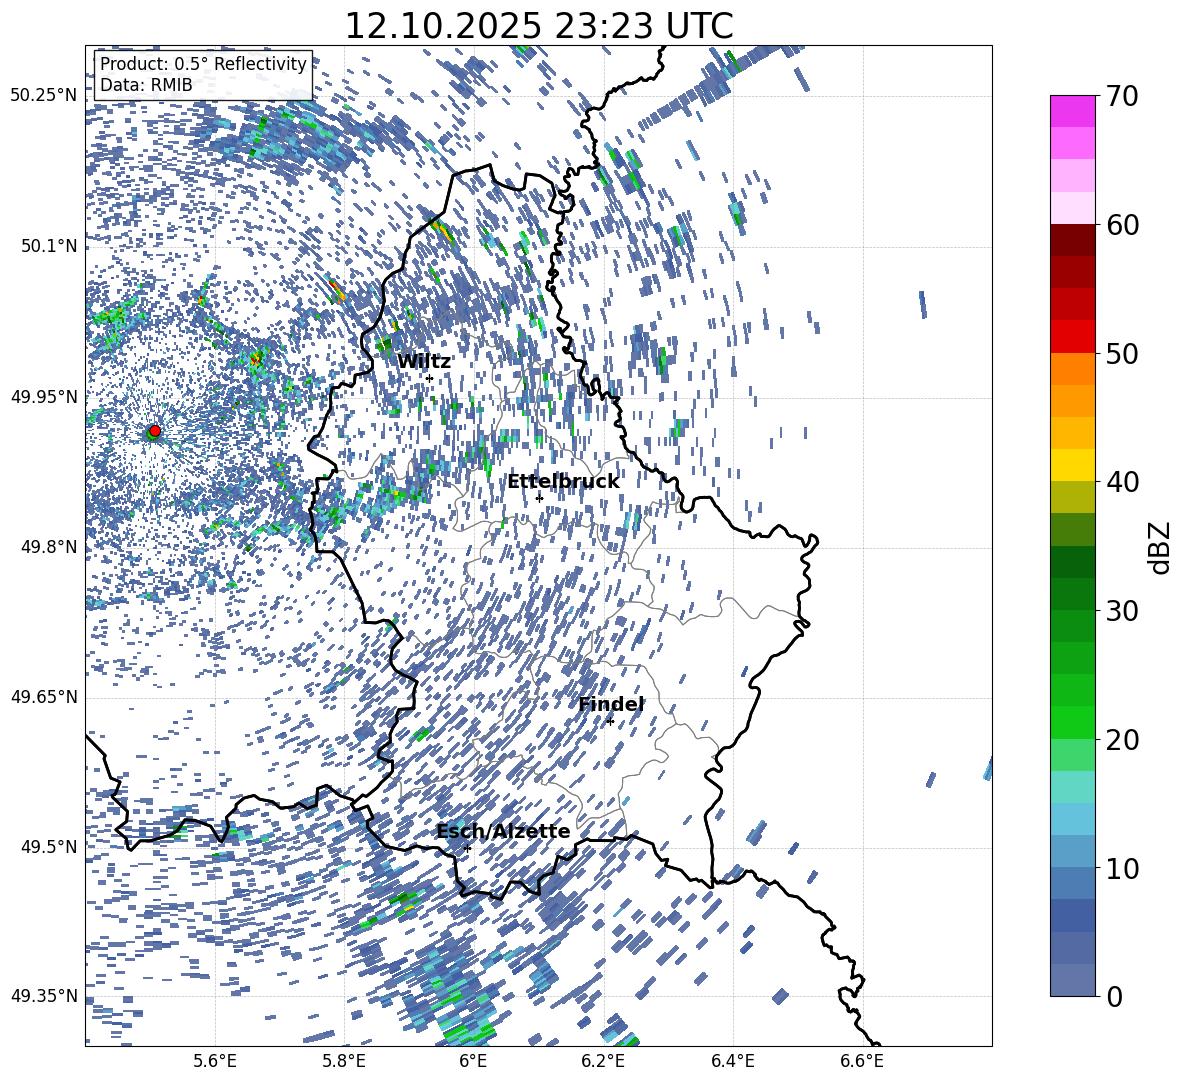Viewport: 1184px width, 1081px height.
Task: Click the colorbar tick label 50
Action: [x=1123, y=353]
